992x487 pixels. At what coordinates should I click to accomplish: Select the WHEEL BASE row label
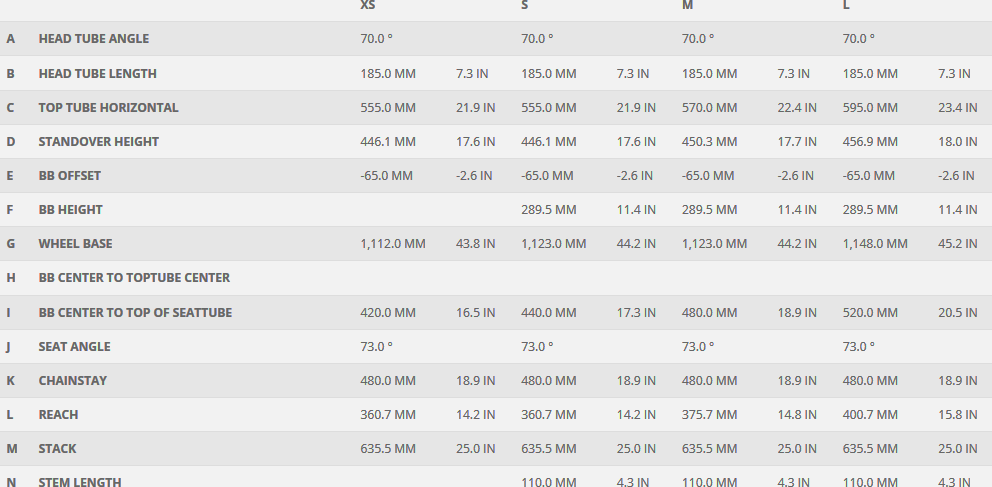(75, 244)
